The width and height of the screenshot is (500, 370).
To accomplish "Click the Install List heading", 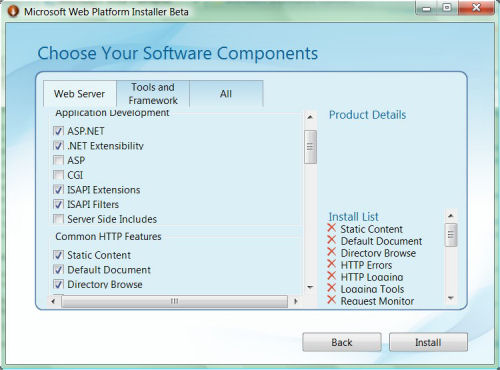I will (354, 217).
